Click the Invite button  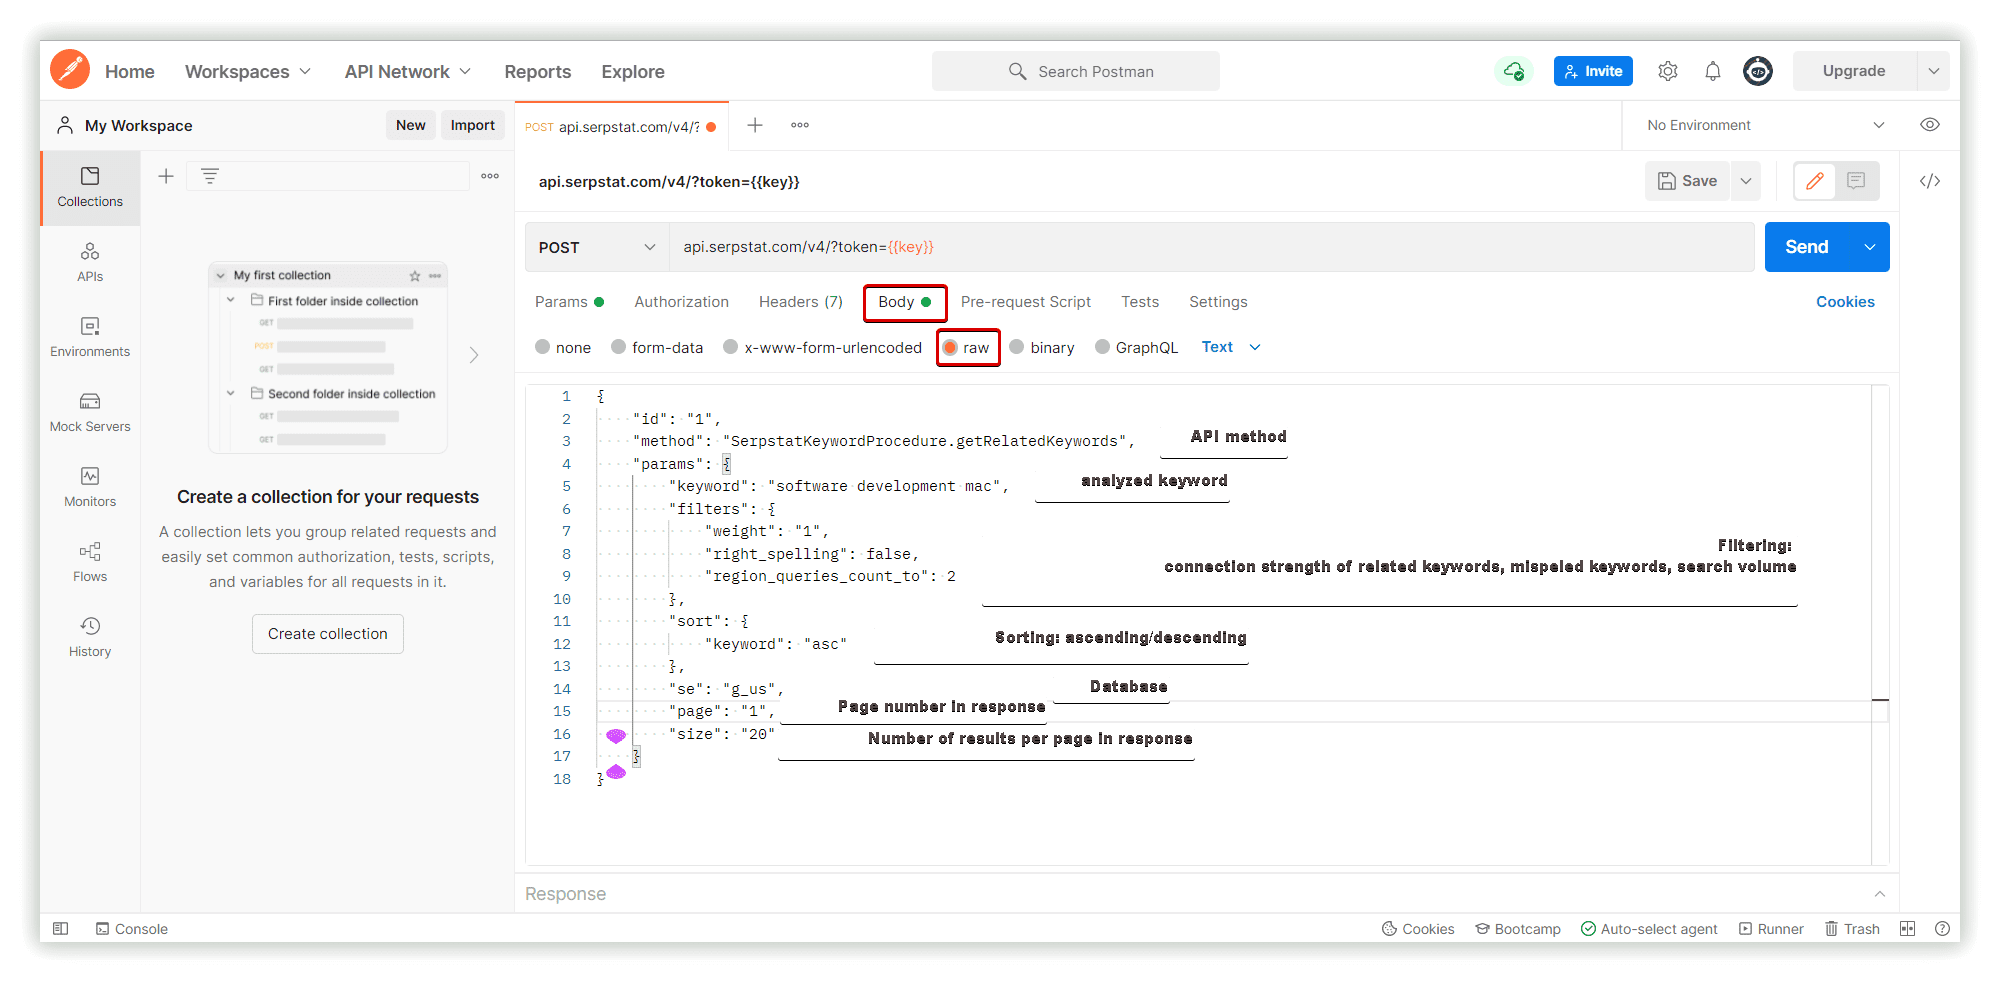click(1593, 71)
